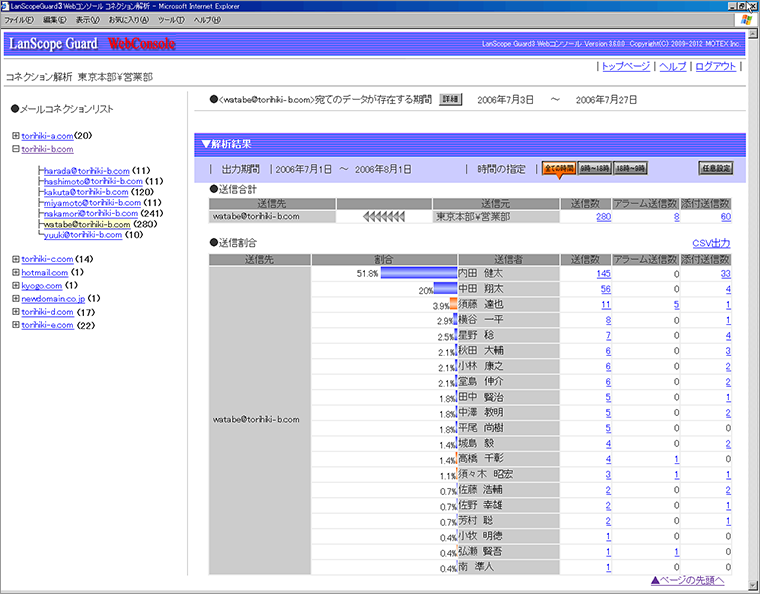Open the ファイル menu
This screenshot has width=760, height=594.
click(x=19, y=20)
